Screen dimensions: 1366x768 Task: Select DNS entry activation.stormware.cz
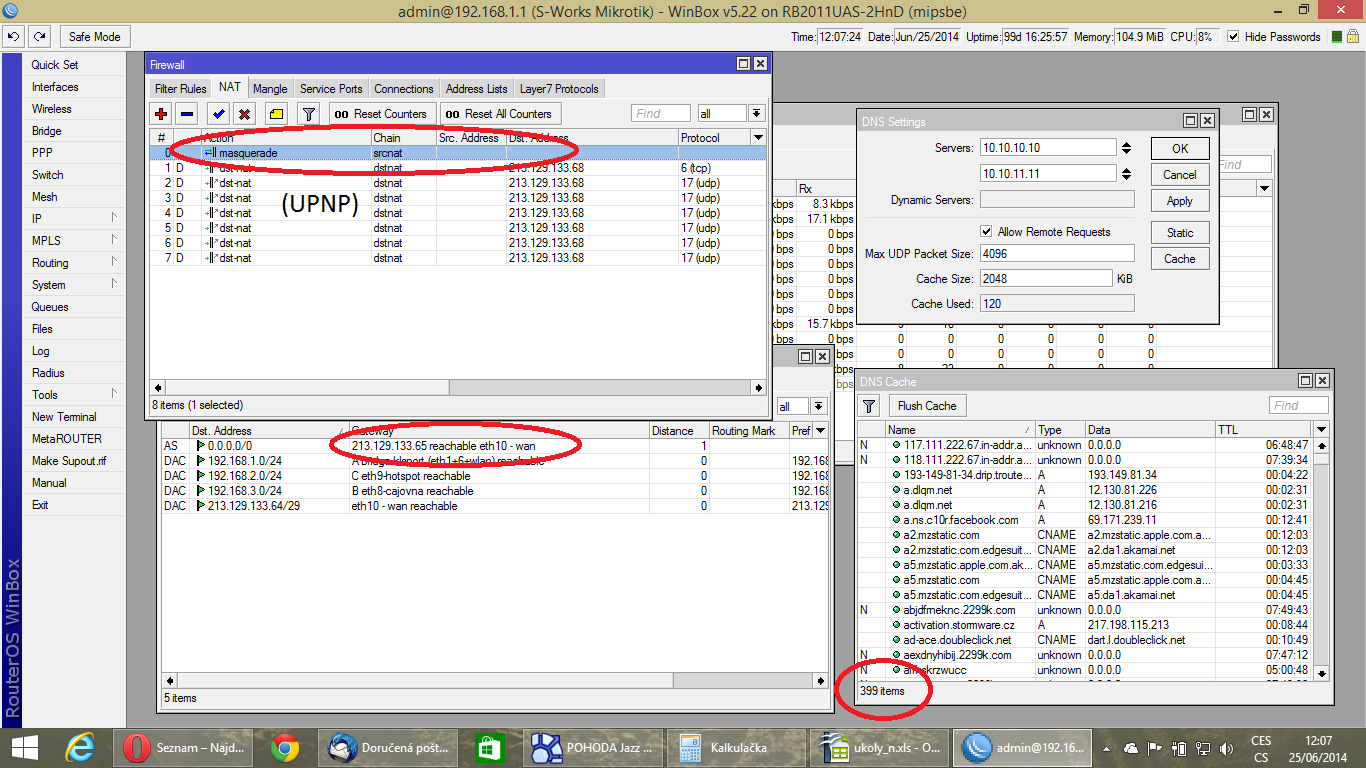pos(1085,625)
